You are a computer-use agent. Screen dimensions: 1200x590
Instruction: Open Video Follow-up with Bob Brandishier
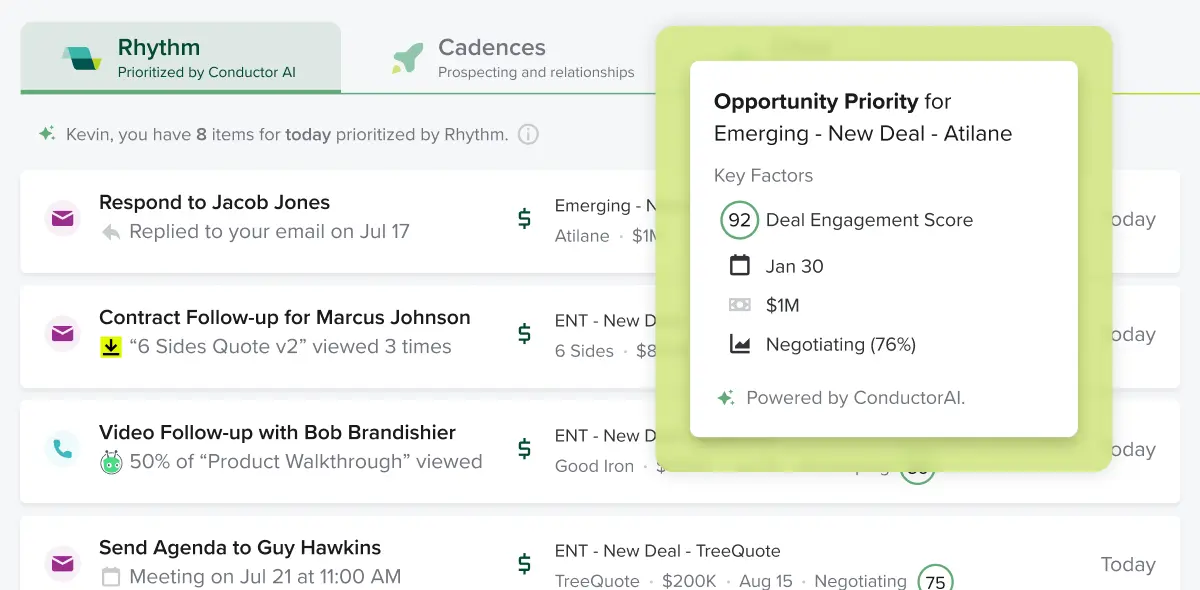[x=277, y=432]
